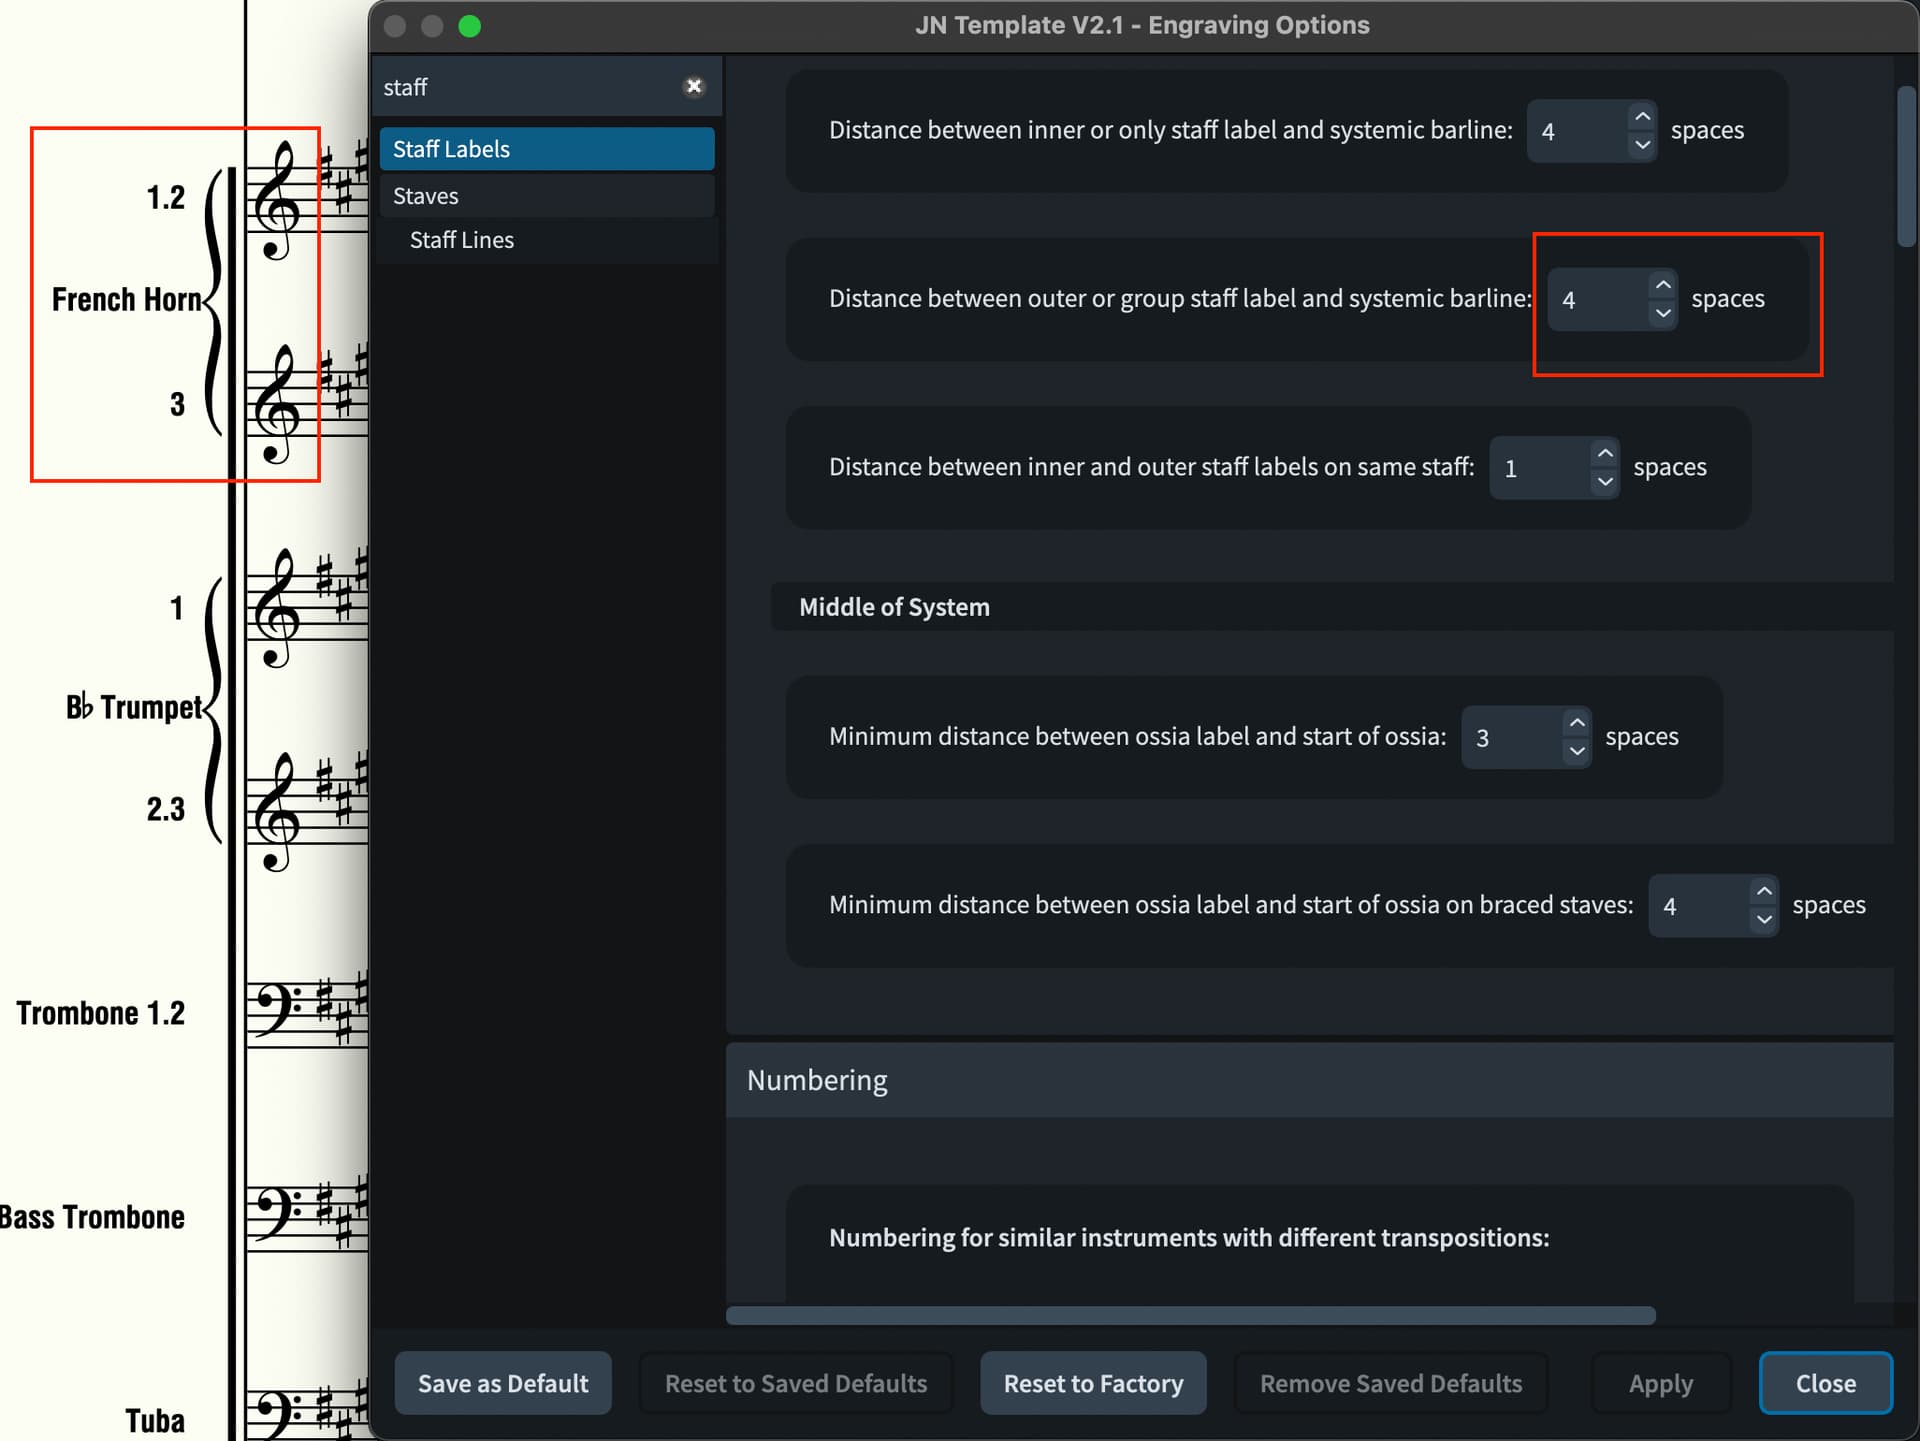
Task: Click the 'staff' search input field
Action: click(x=528, y=87)
